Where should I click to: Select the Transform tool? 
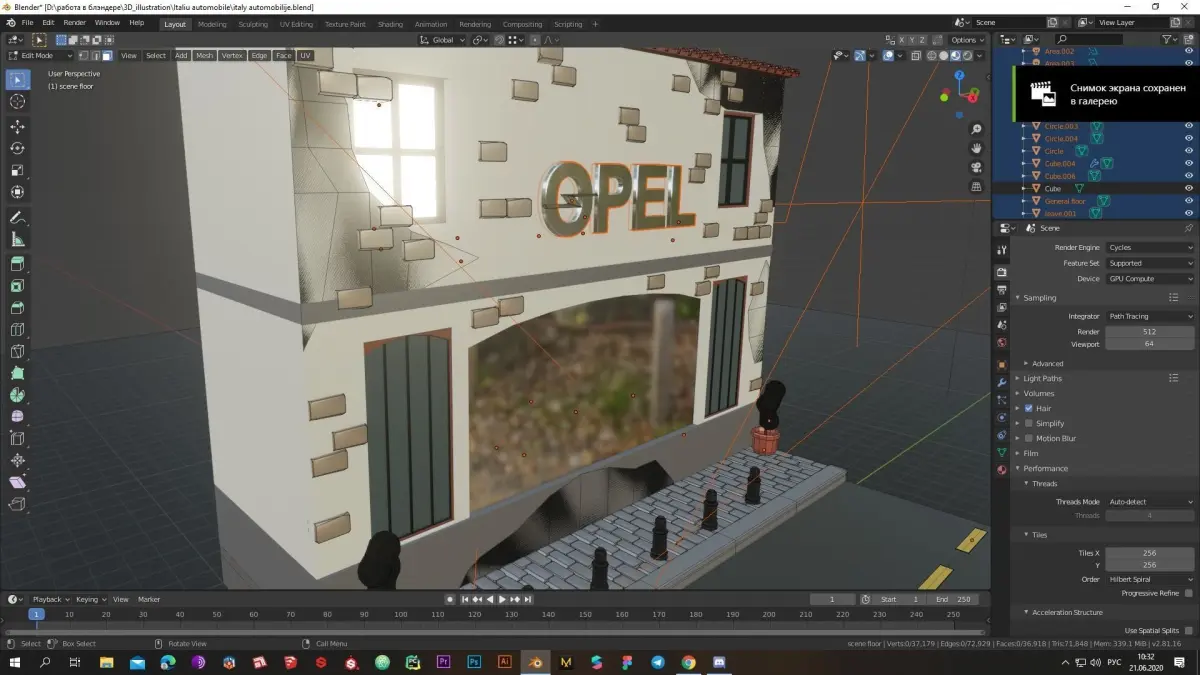[17, 192]
